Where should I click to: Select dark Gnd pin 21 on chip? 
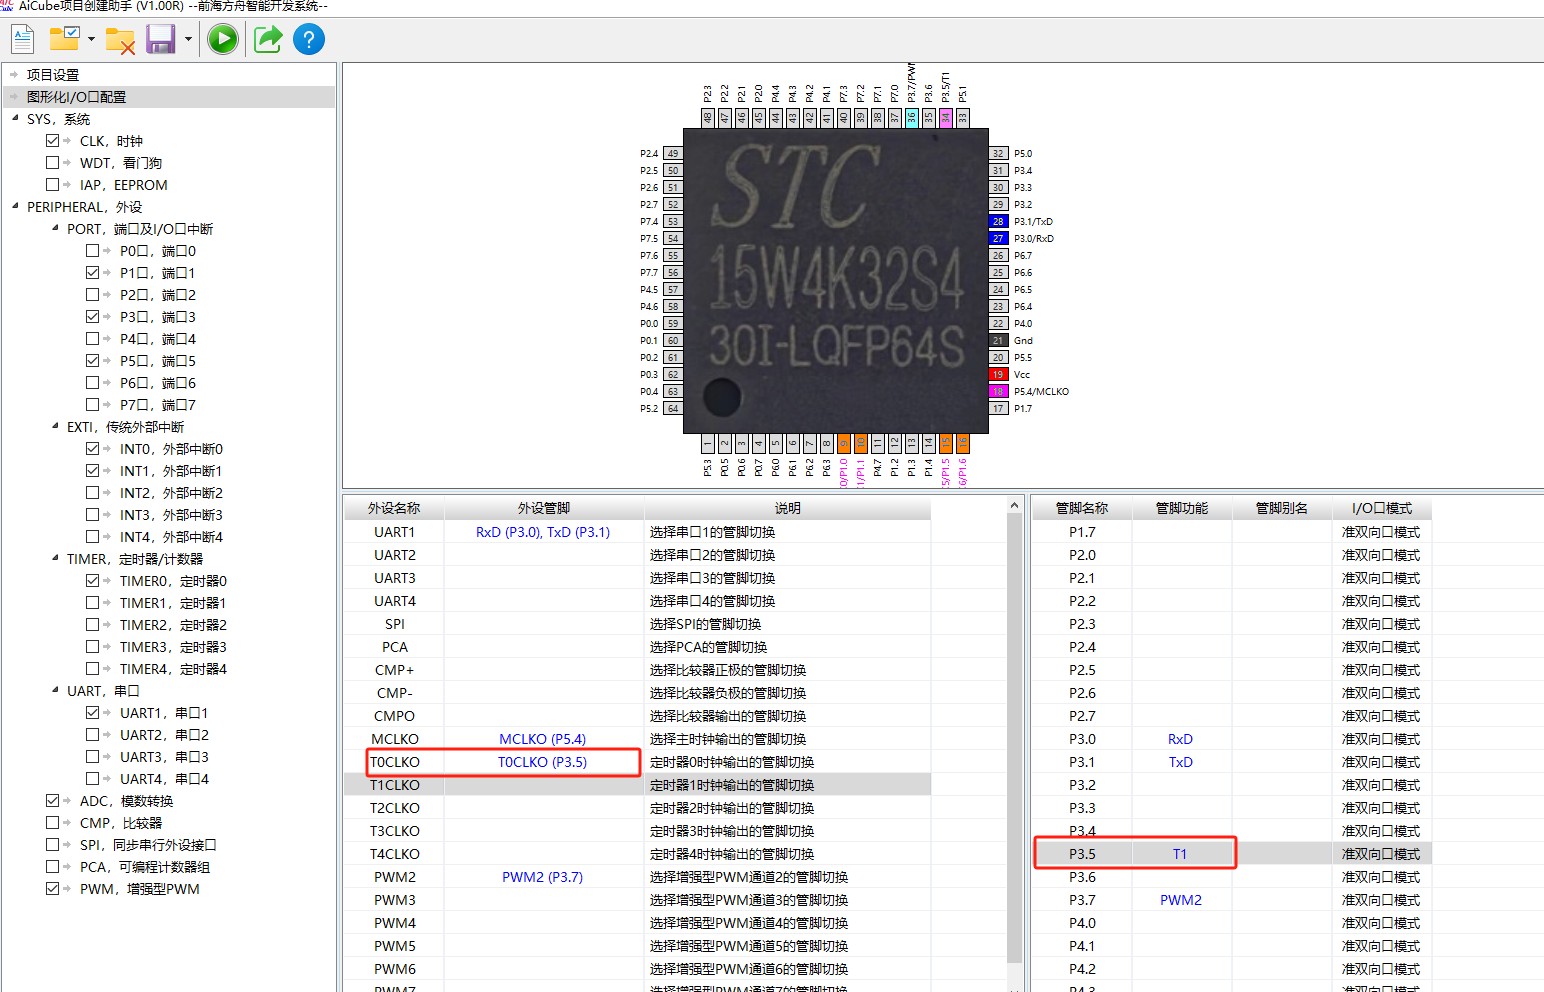[998, 341]
